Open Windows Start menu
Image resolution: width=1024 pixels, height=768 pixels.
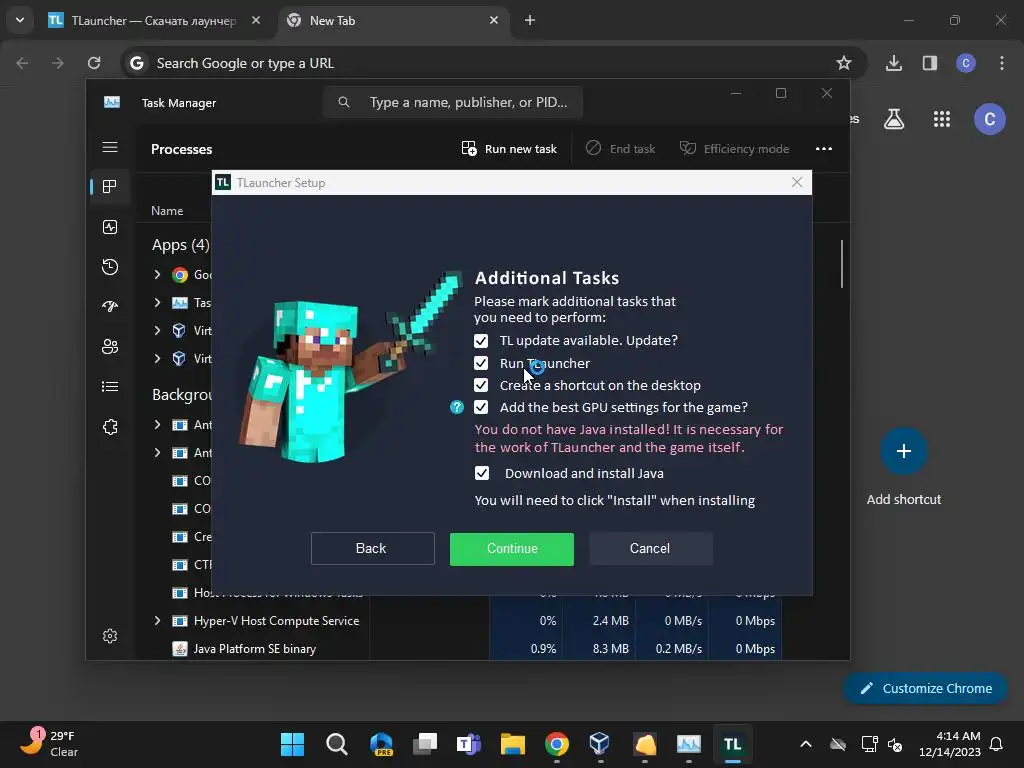[x=292, y=744]
